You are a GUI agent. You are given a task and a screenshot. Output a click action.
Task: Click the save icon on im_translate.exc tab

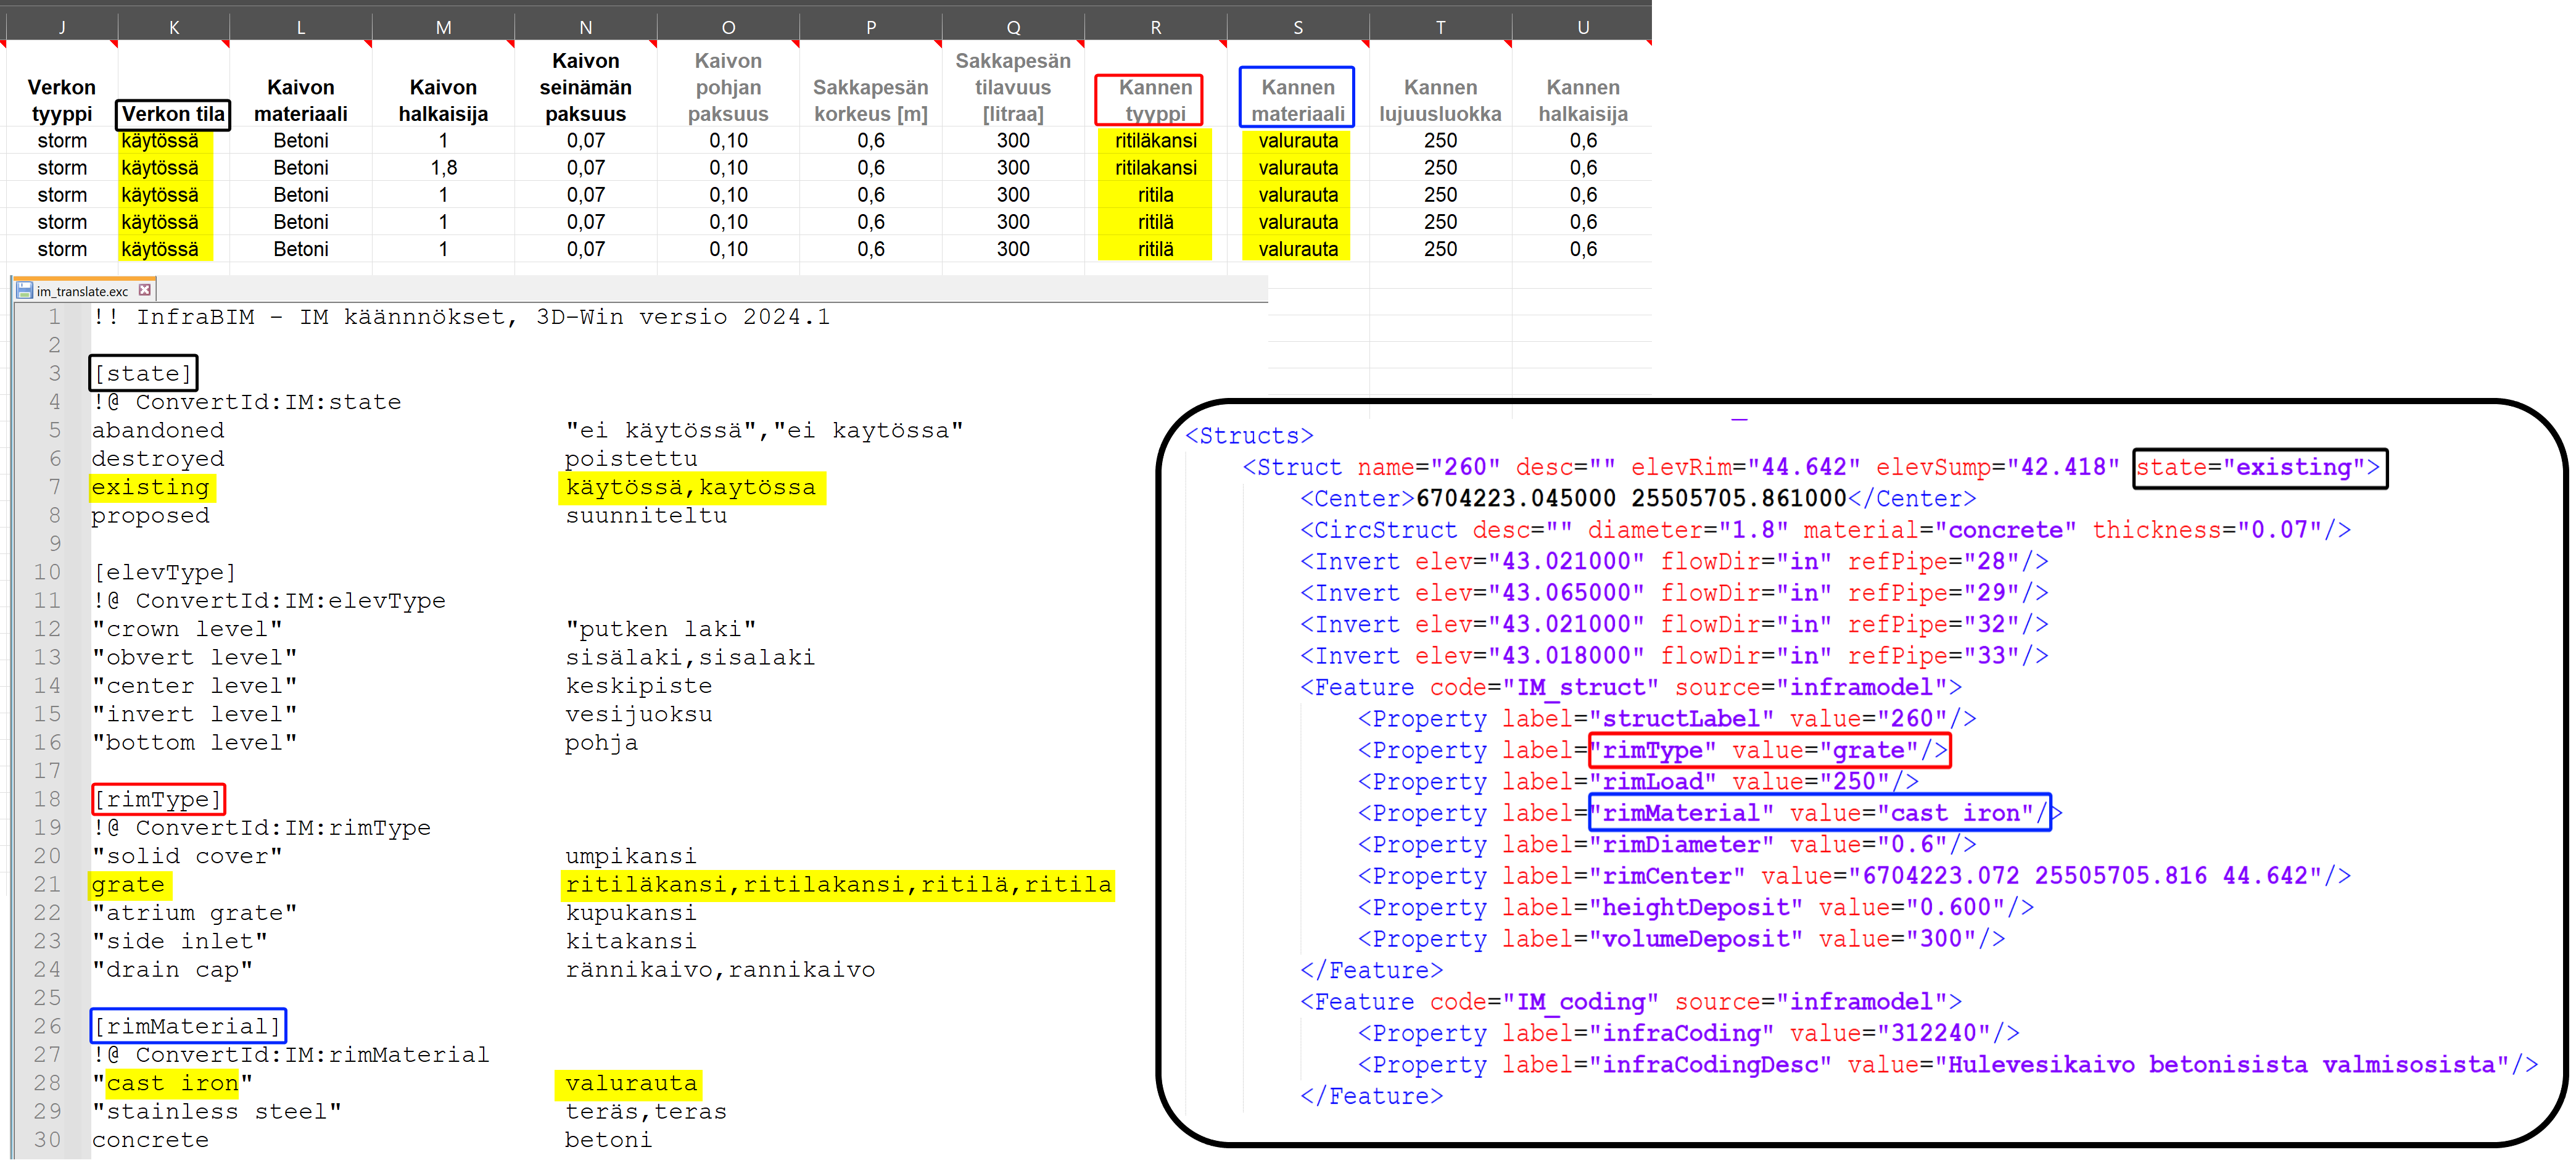click(x=25, y=291)
